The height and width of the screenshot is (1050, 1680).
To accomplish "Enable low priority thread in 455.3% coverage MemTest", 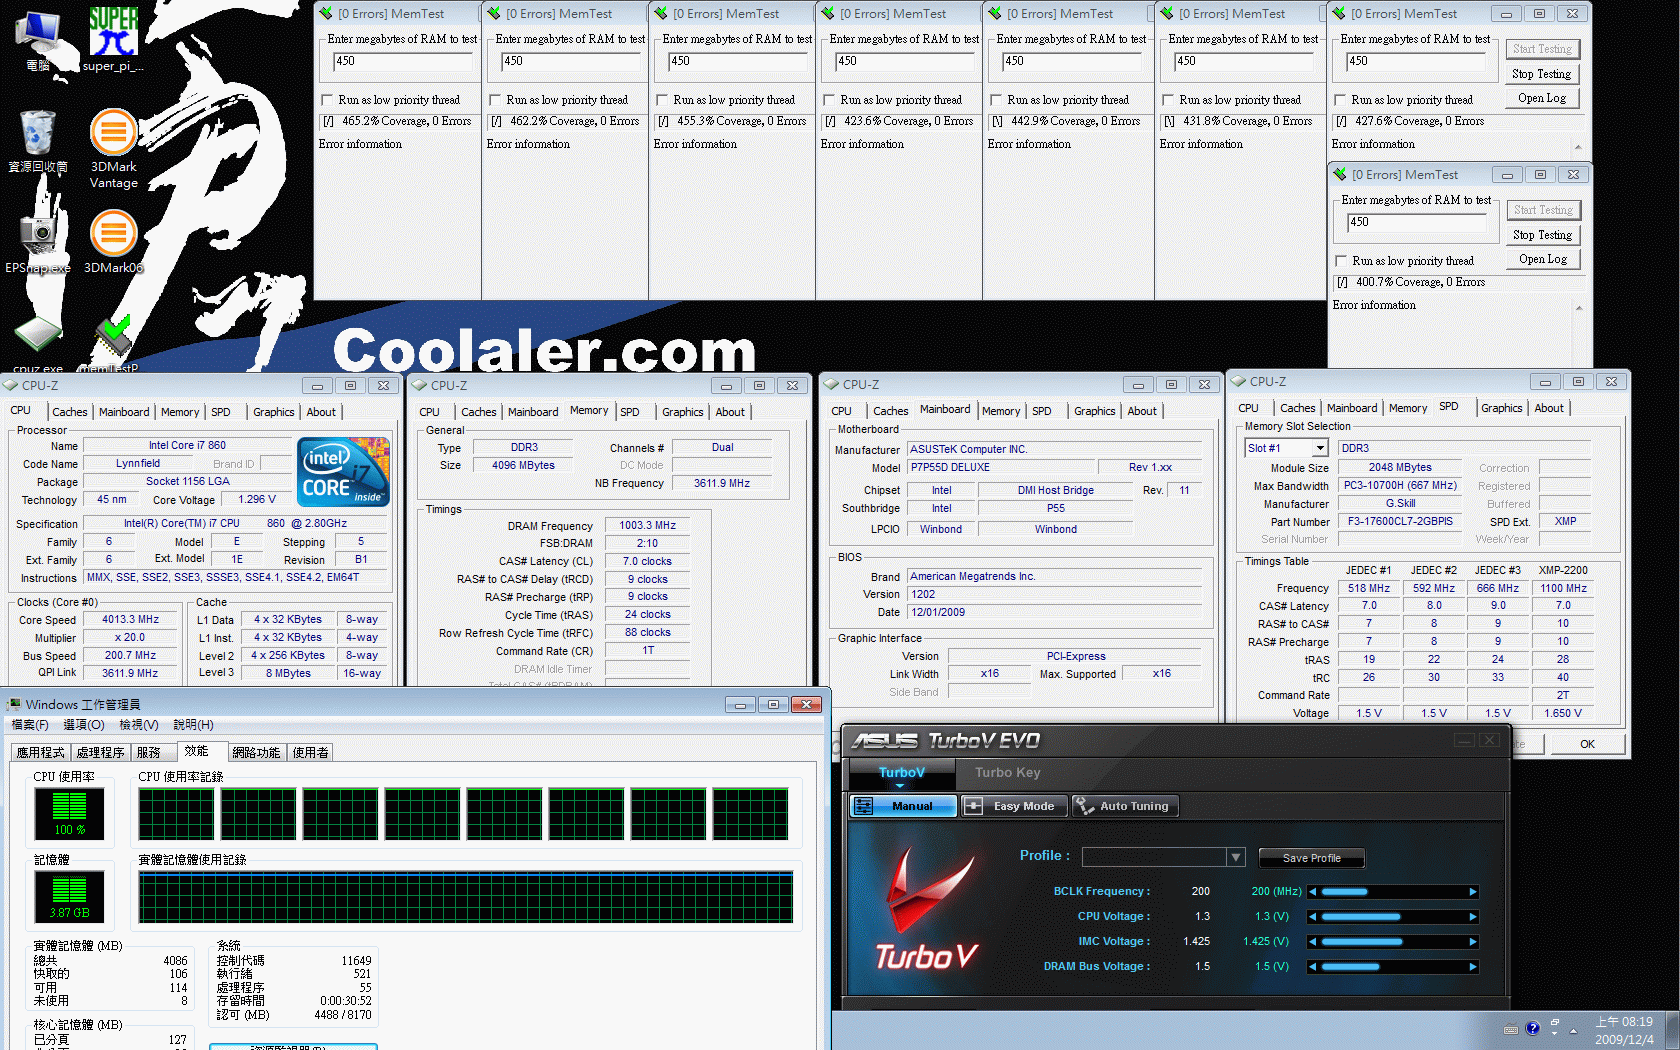I will [x=662, y=100].
